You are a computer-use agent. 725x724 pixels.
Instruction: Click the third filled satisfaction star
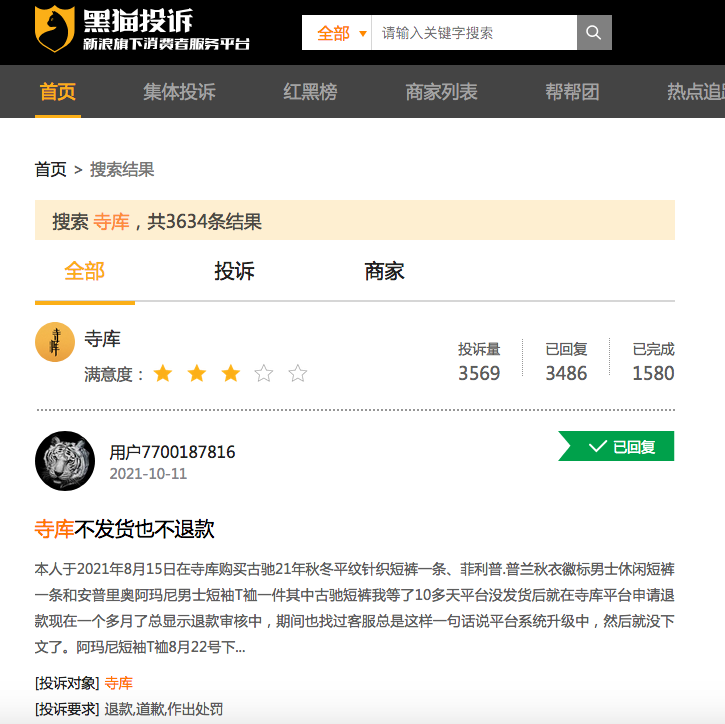pyautogui.click(x=231, y=373)
